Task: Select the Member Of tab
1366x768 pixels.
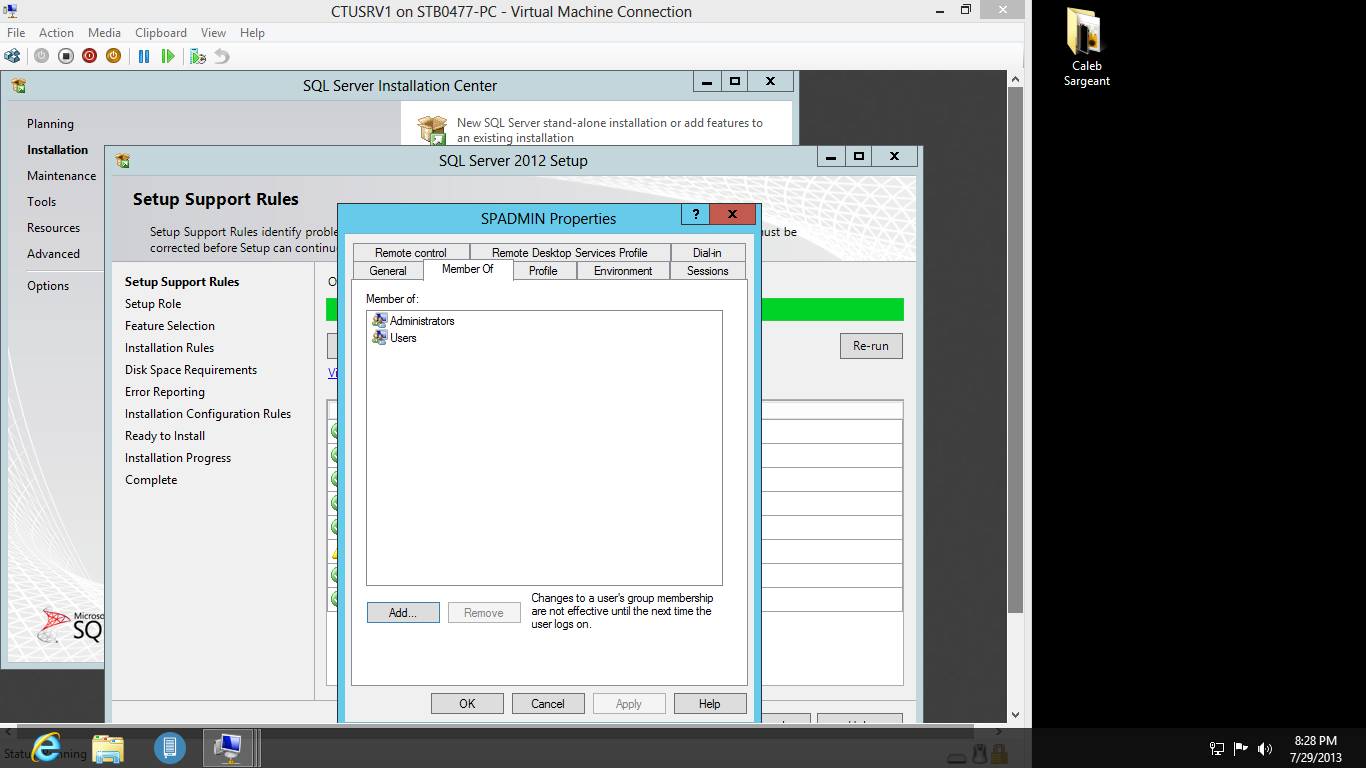Action: tap(468, 269)
